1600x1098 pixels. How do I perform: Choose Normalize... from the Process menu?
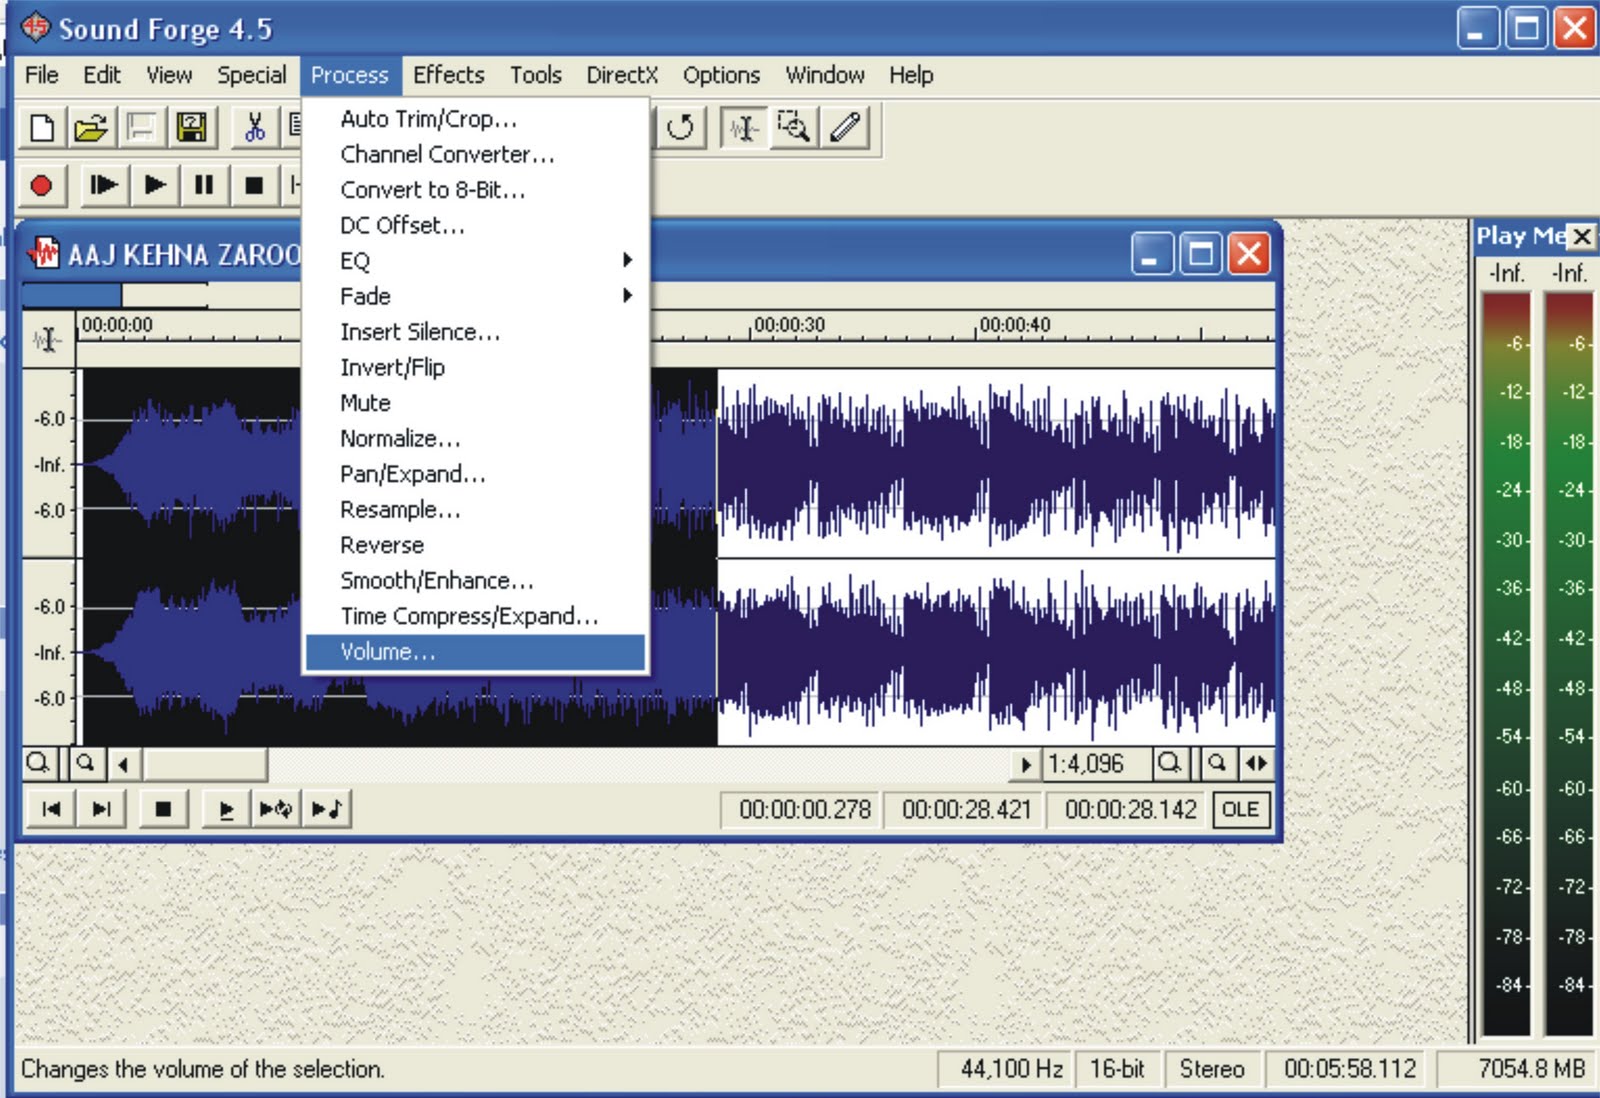[x=476, y=439]
